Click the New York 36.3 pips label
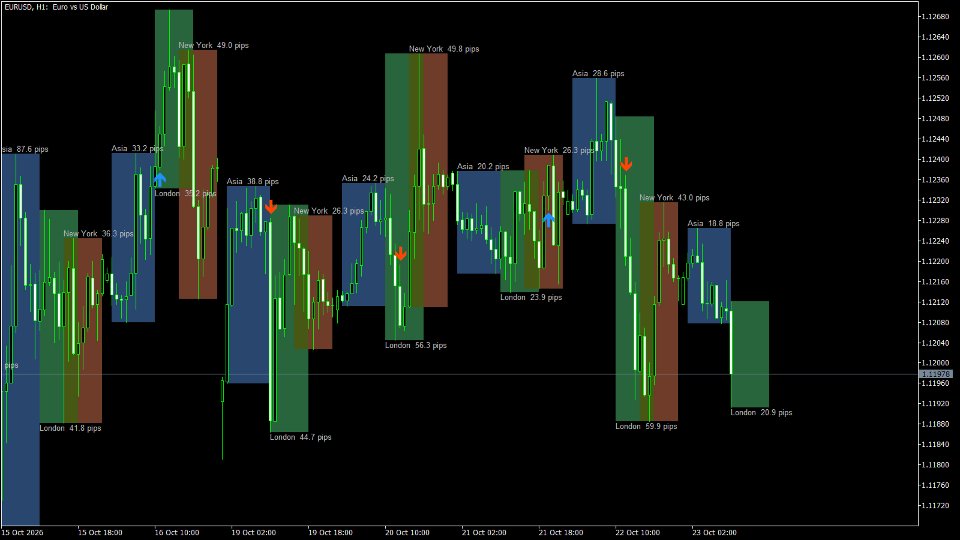This screenshot has height=540, width=960. point(98,234)
